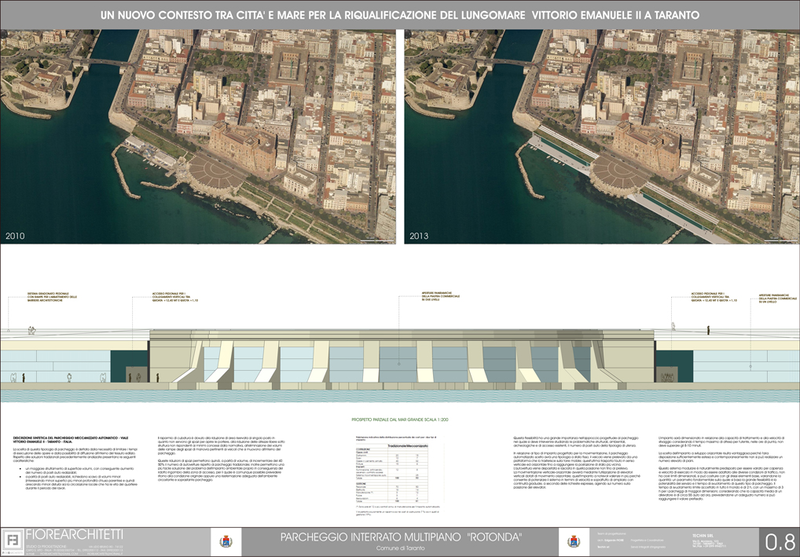Click the poster title about Lungomare Vittorio Emanuele II
The width and height of the screenshot is (800, 557).
pyautogui.click(x=400, y=16)
